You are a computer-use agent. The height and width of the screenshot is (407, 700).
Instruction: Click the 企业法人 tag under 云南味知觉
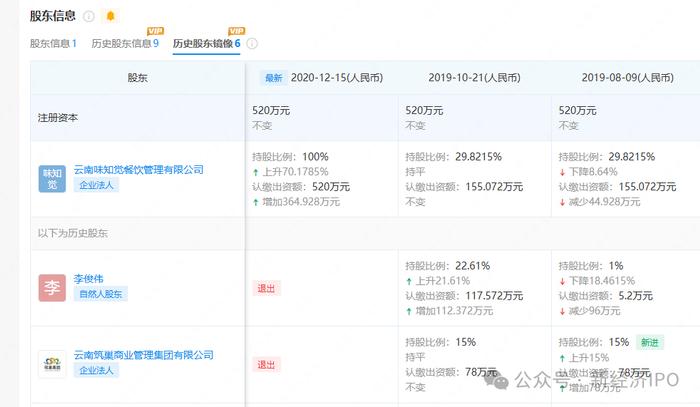click(96, 185)
